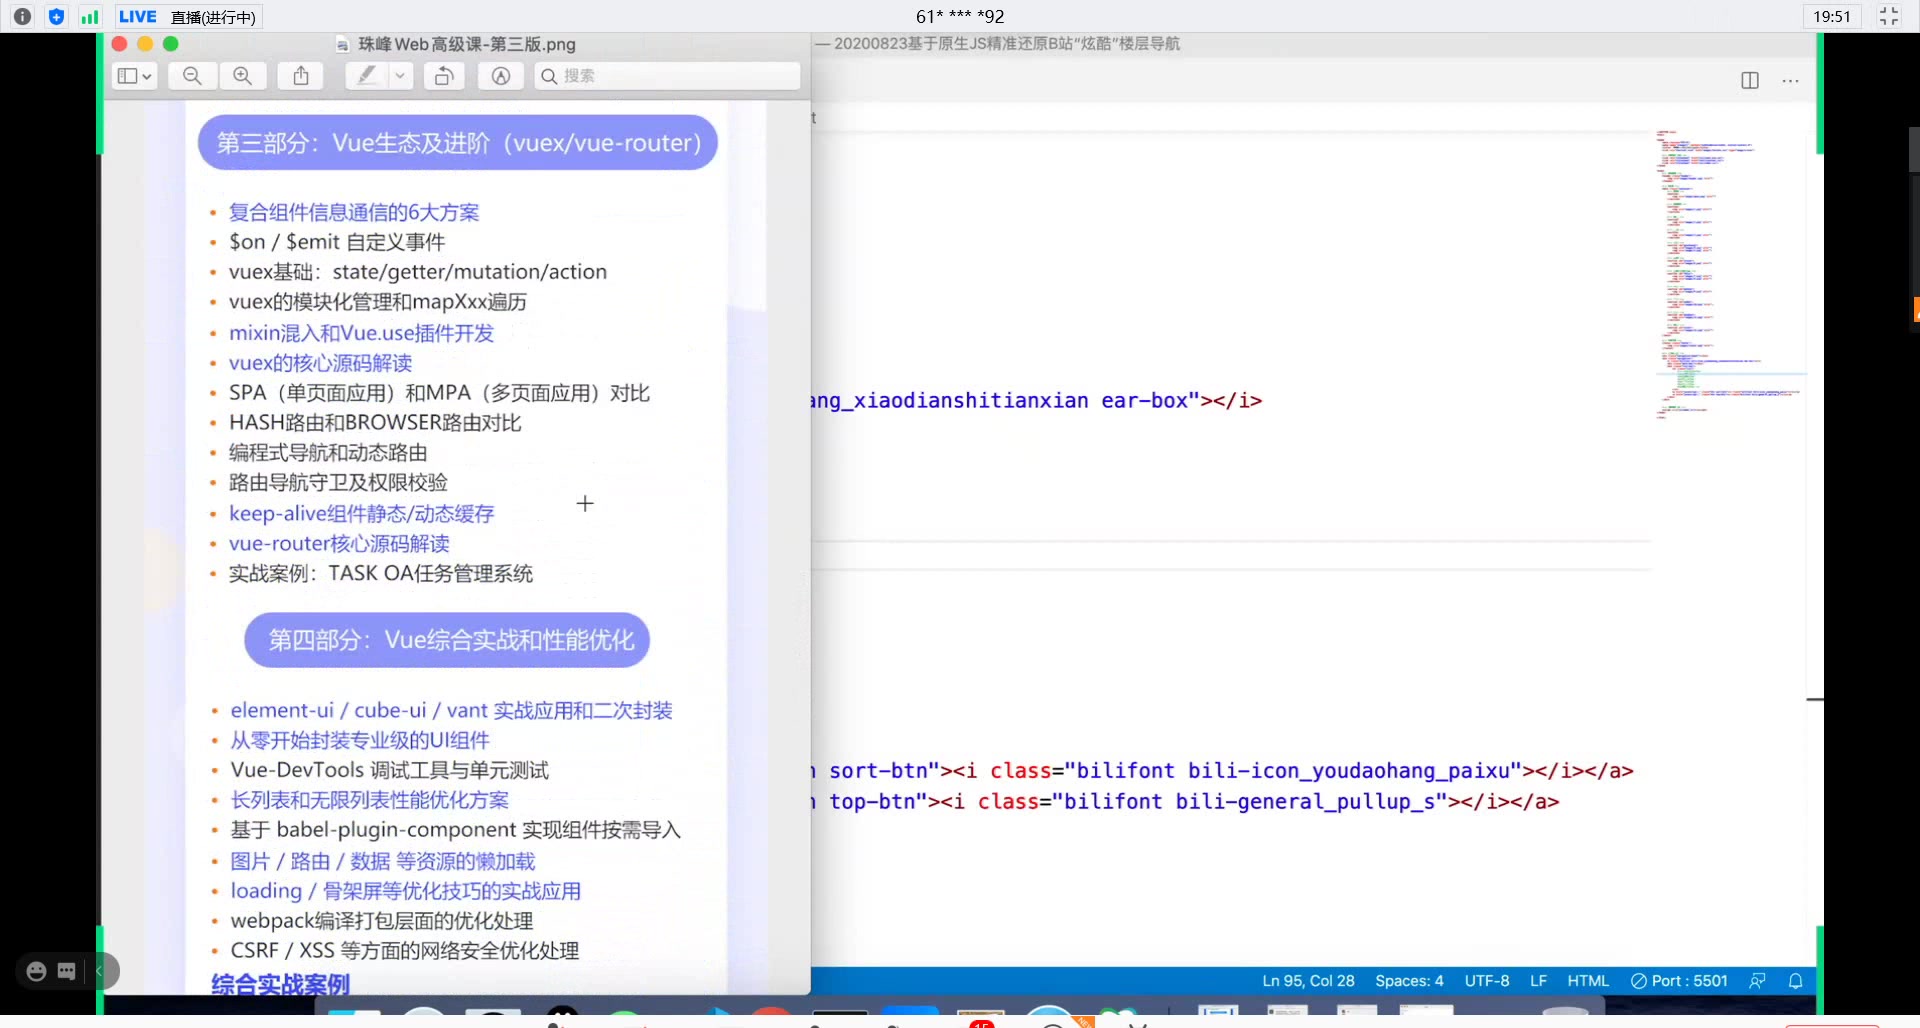This screenshot has height=1028, width=1920.
Task: Click the 编程式导航和动态路由 line
Action: 328,453
